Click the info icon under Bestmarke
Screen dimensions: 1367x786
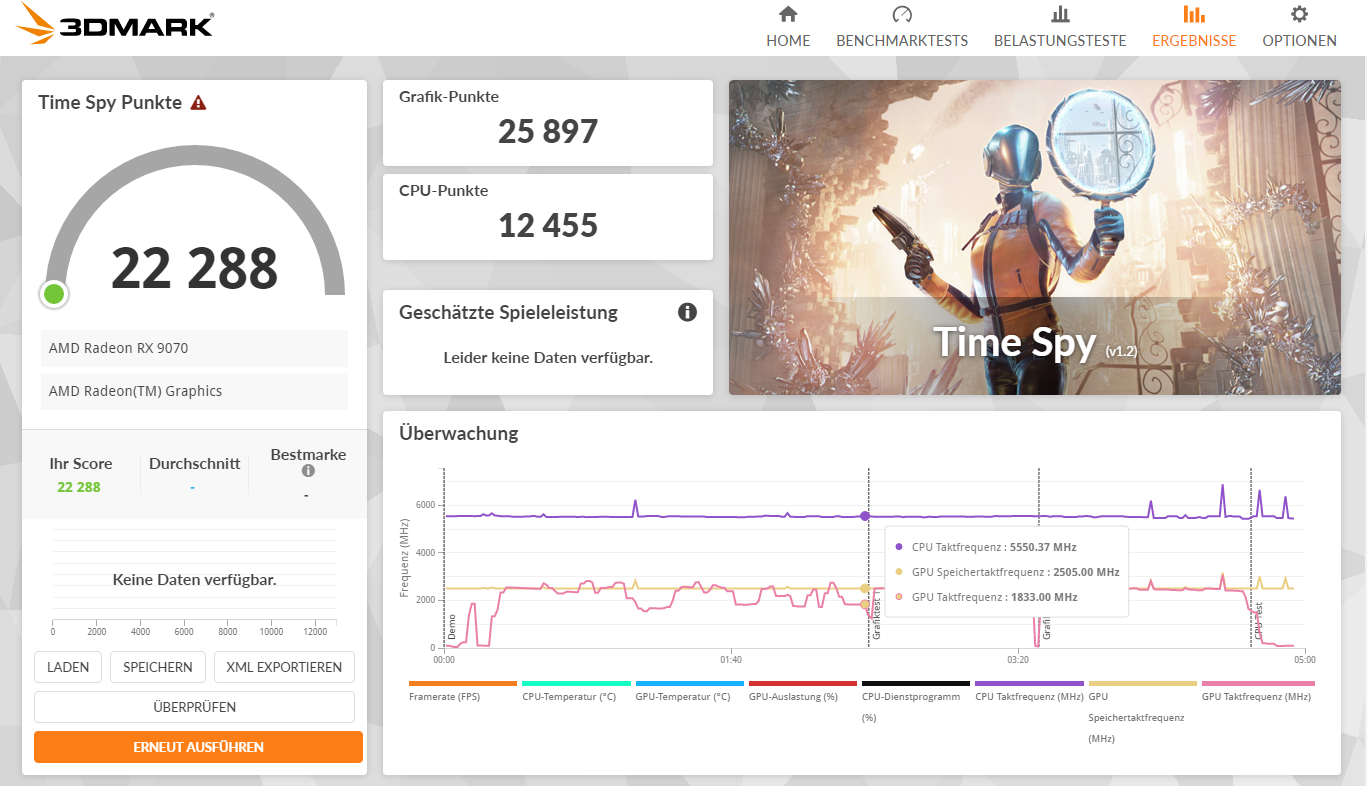(x=308, y=471)
